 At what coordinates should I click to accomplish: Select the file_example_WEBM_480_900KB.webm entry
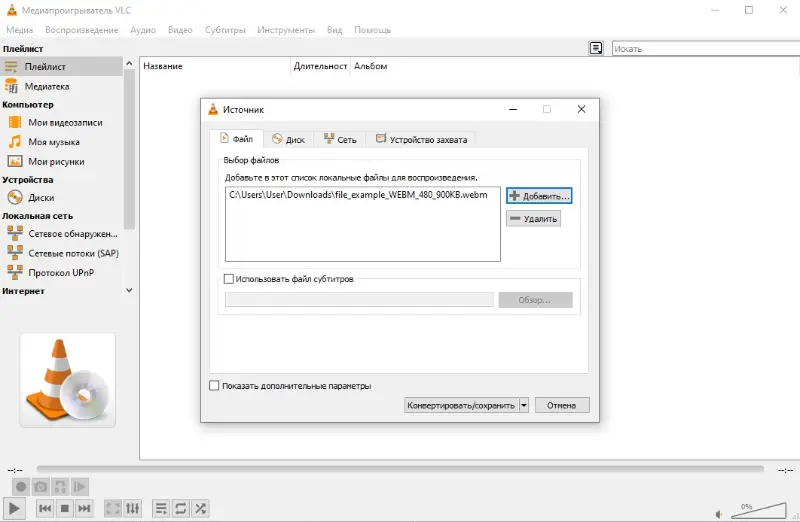358,195
